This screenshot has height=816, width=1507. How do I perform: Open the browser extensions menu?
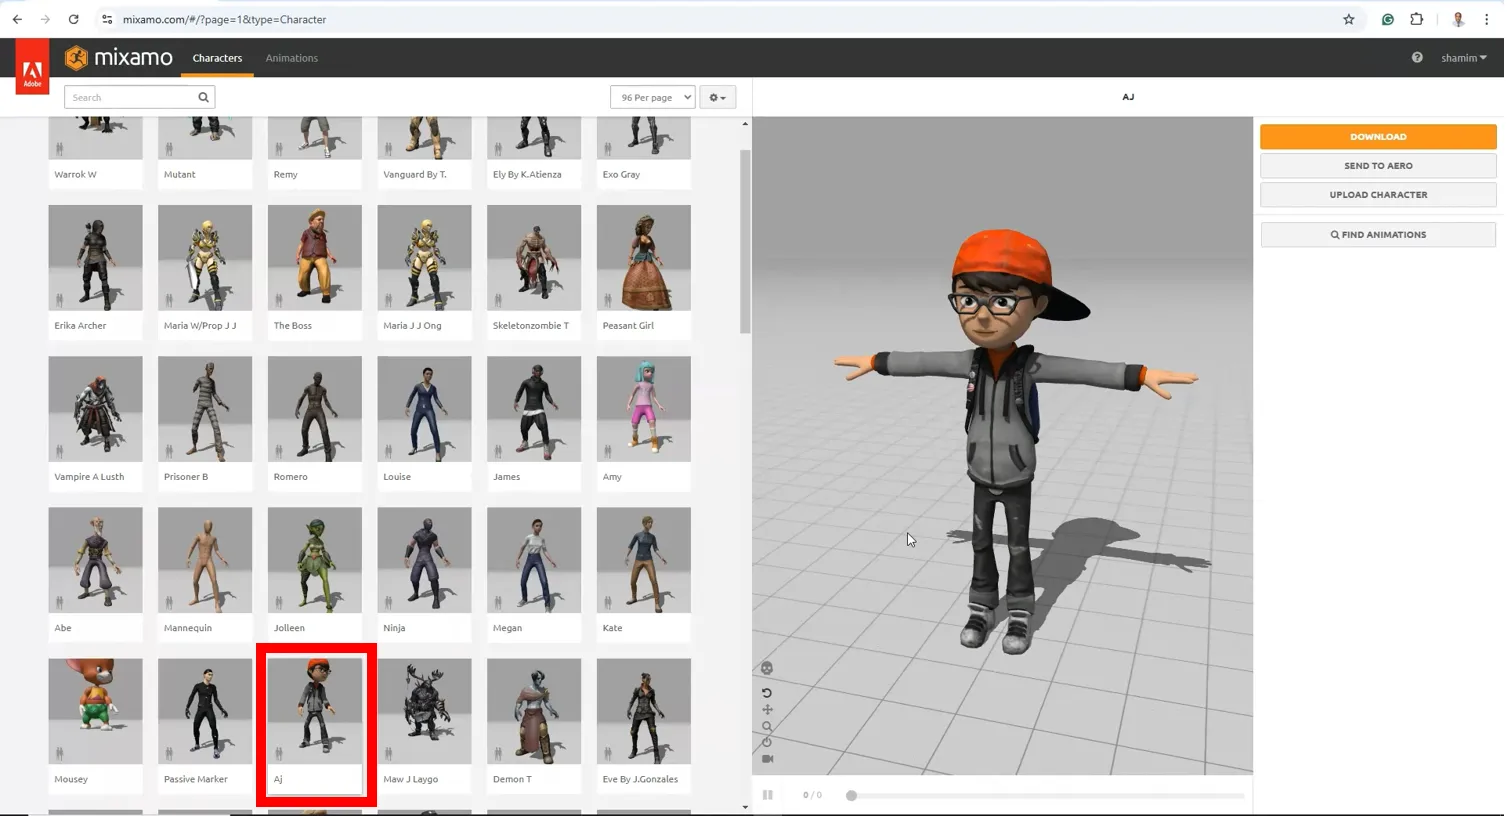point(1417,19)
